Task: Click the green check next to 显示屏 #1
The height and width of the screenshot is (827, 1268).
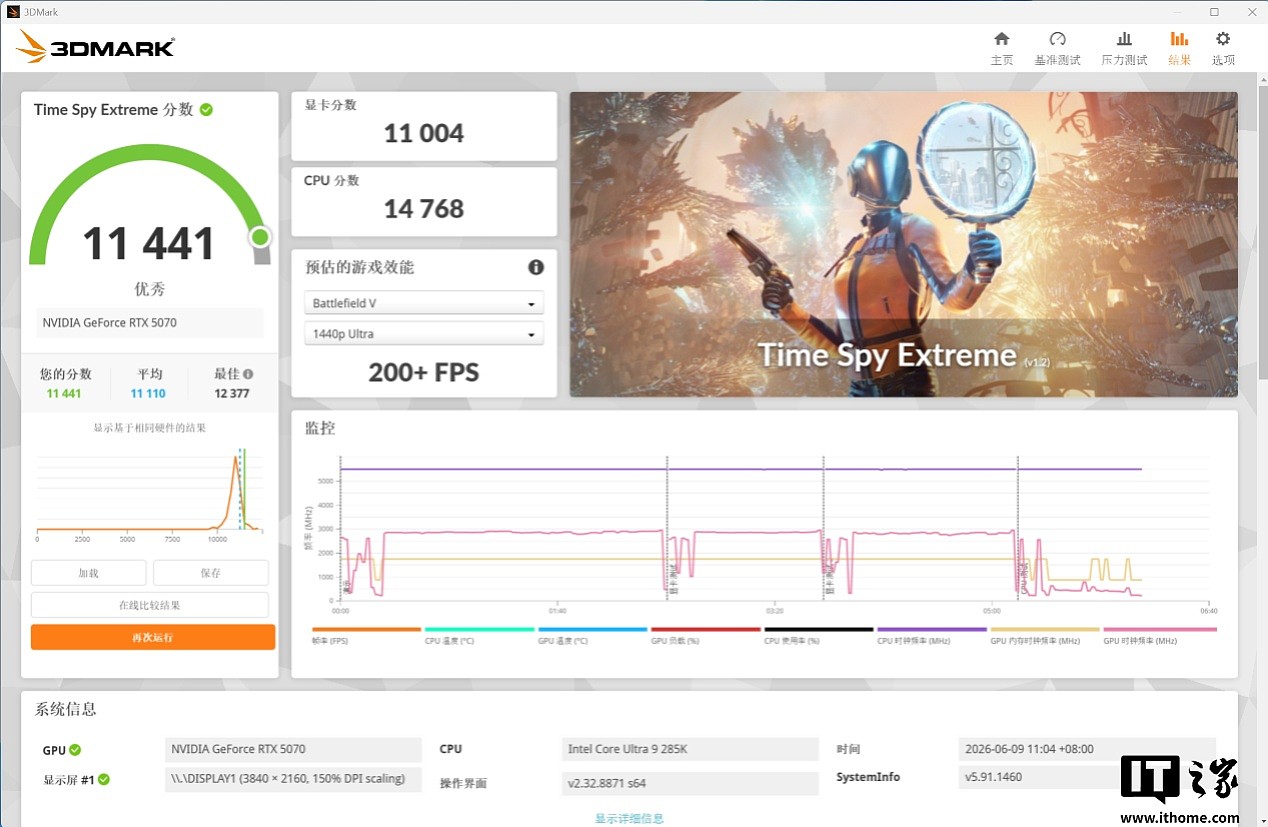Action: point(104,780)
